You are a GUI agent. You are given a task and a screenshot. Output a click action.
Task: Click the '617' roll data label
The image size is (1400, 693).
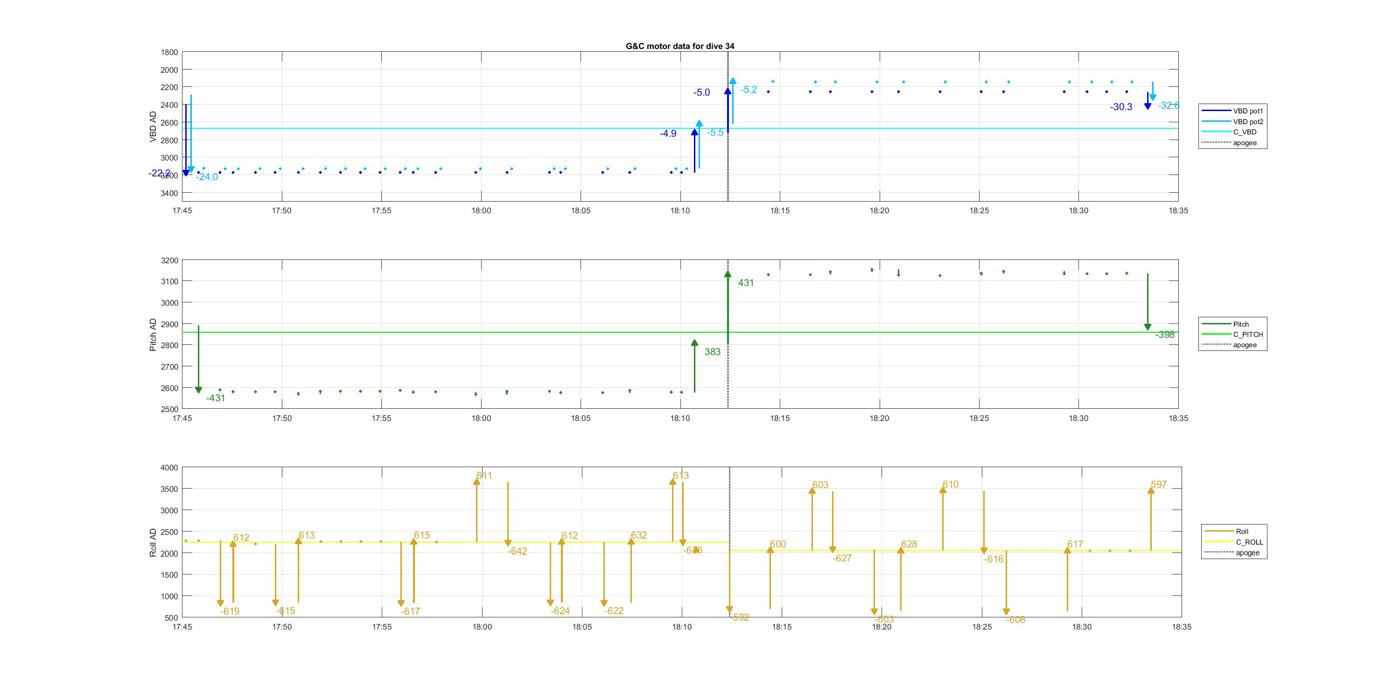pyautogui.click(x=1075, y=545)
